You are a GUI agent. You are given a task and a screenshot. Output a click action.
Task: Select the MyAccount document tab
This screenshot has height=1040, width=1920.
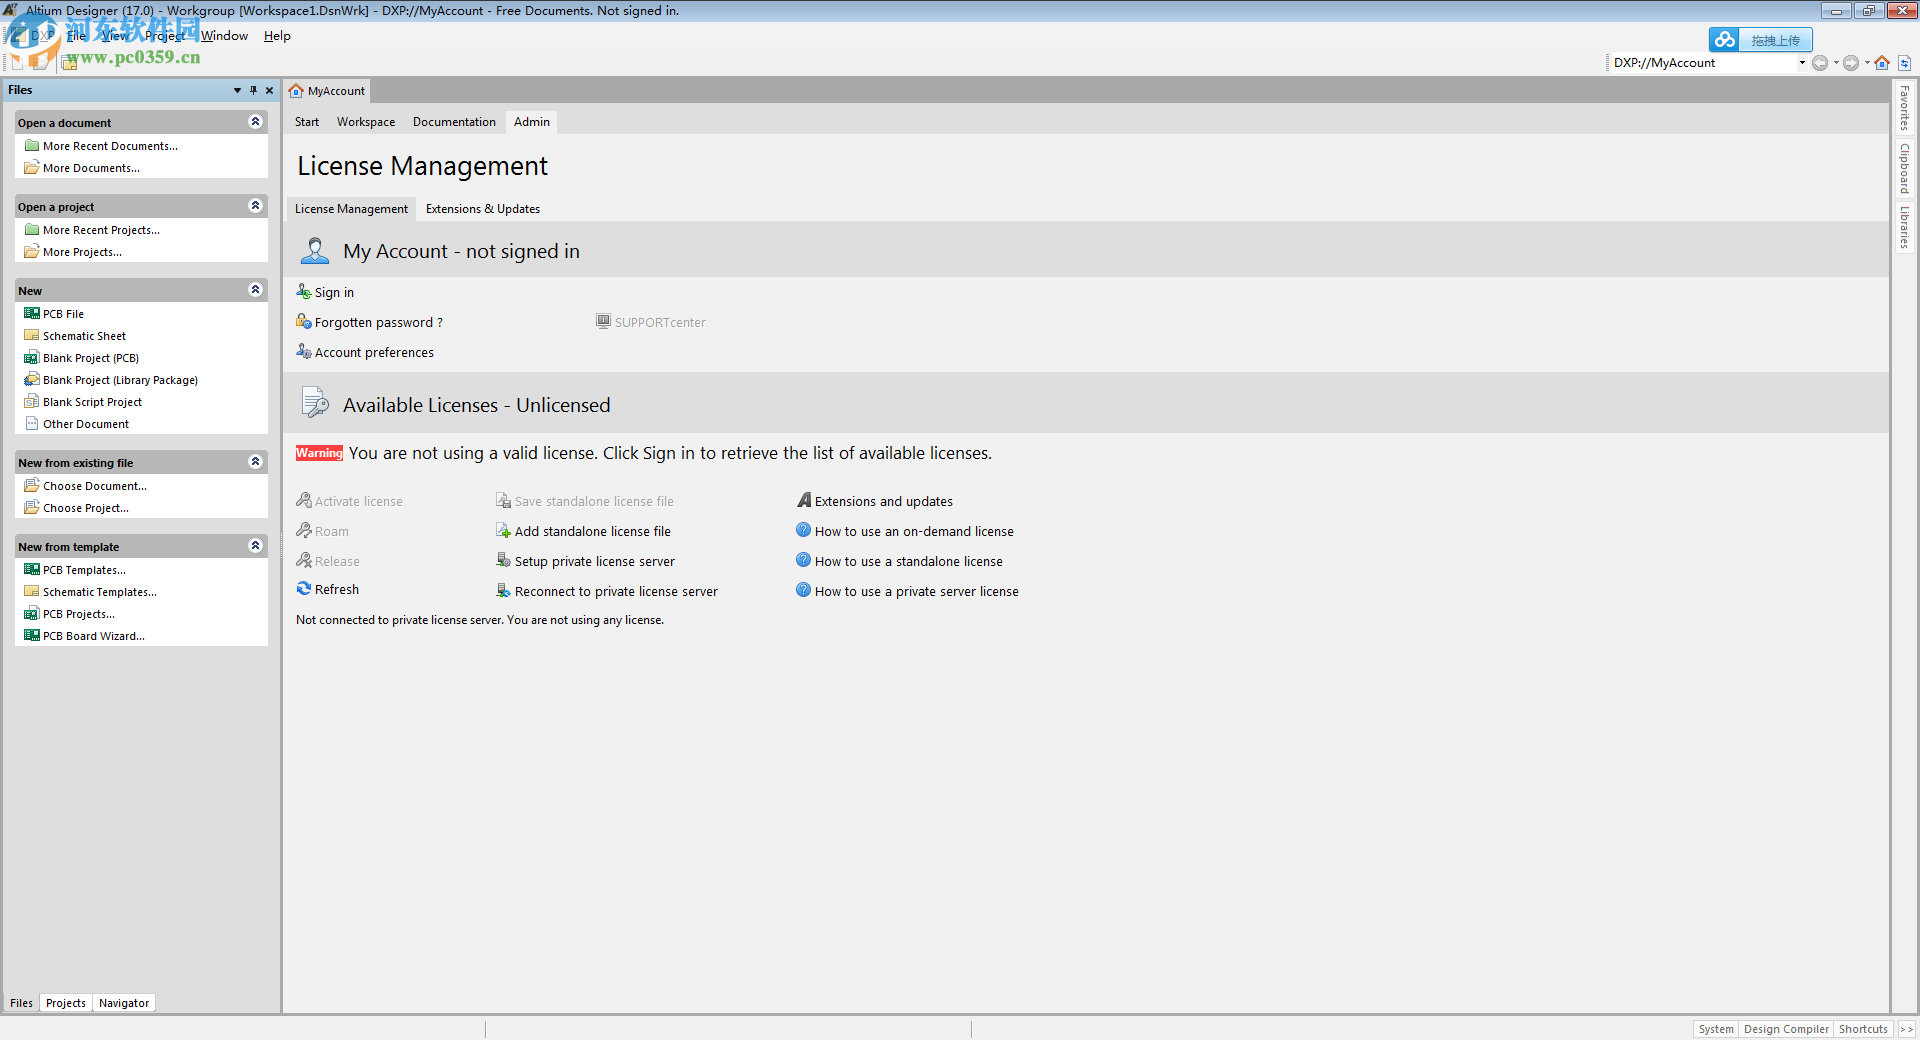click(327, 91)
